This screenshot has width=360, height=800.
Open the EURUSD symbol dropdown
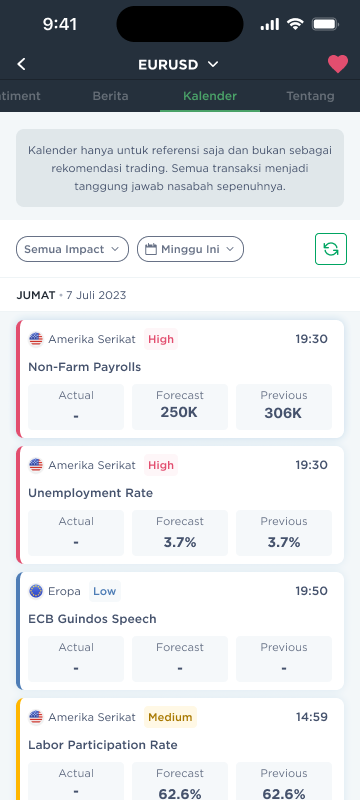point(178,65)
